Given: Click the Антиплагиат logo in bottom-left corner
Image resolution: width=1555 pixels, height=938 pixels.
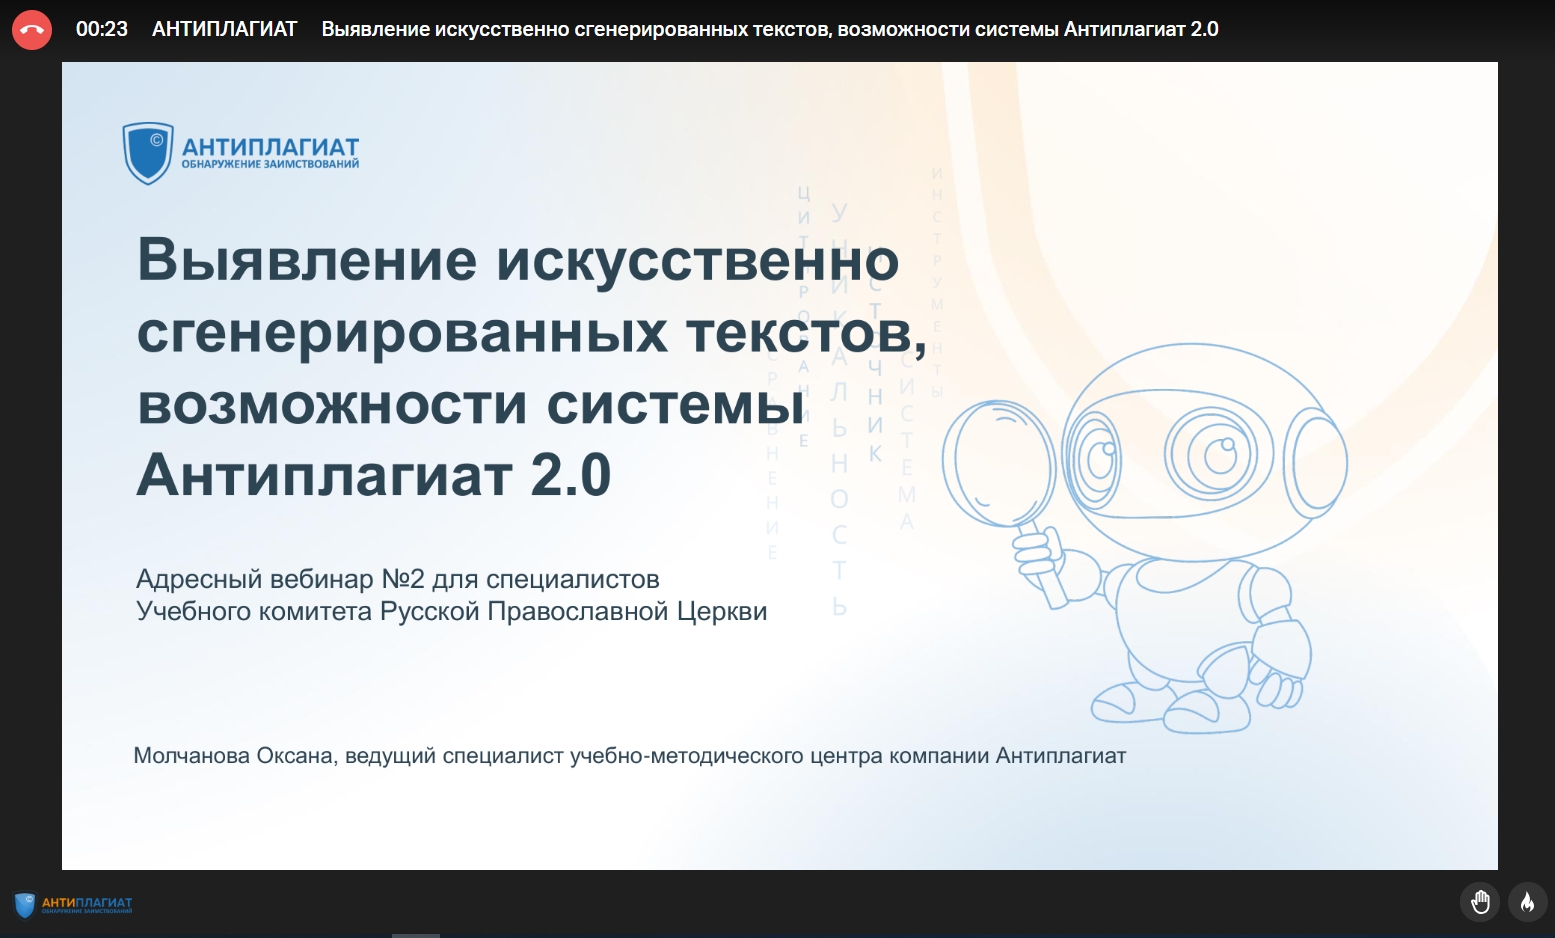Looking at the screenshot, I should pyautogui.click(x=73, y=905).
